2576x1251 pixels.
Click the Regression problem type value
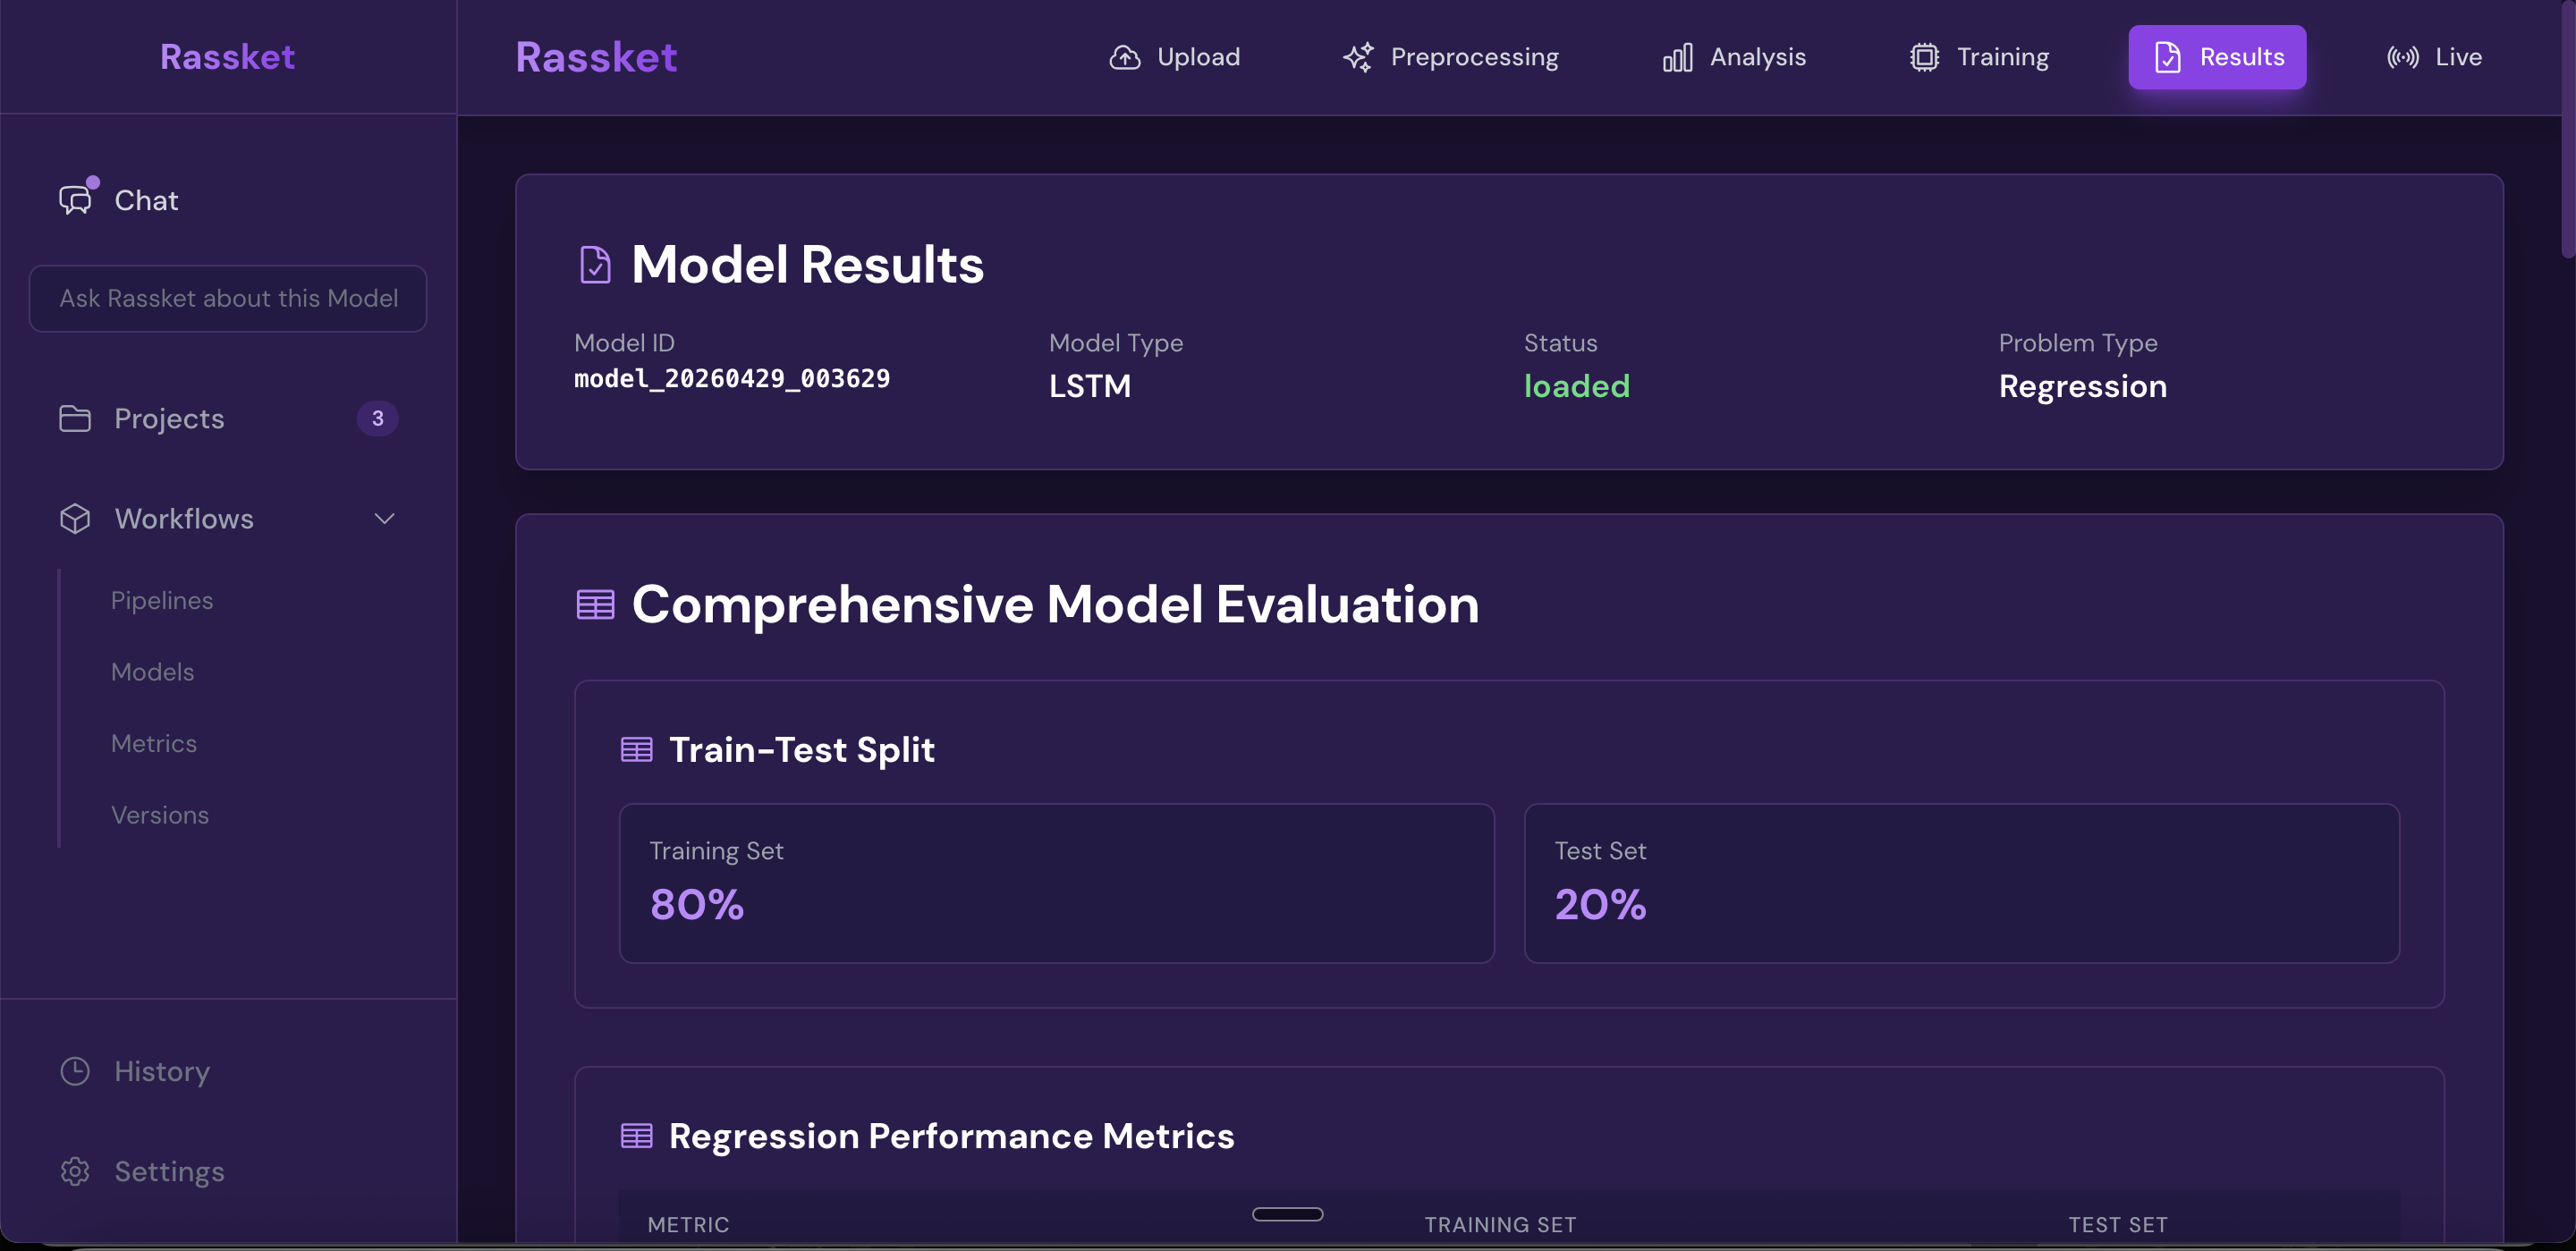click(x=2083, y=386)
